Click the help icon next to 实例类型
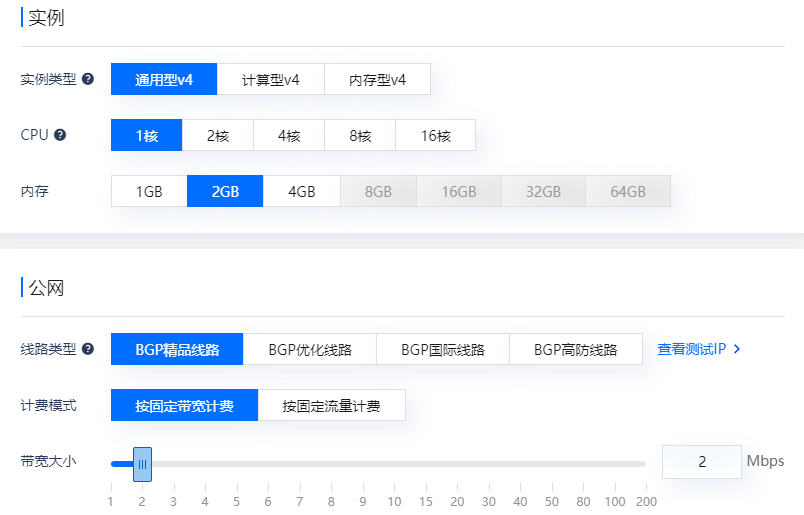 88,79
